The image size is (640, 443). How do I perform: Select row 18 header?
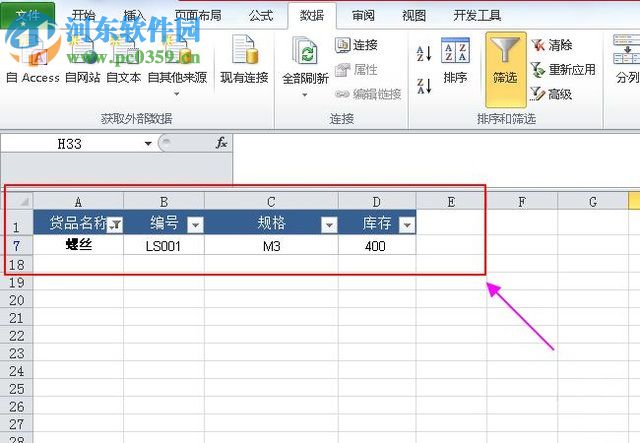point(16,265)
